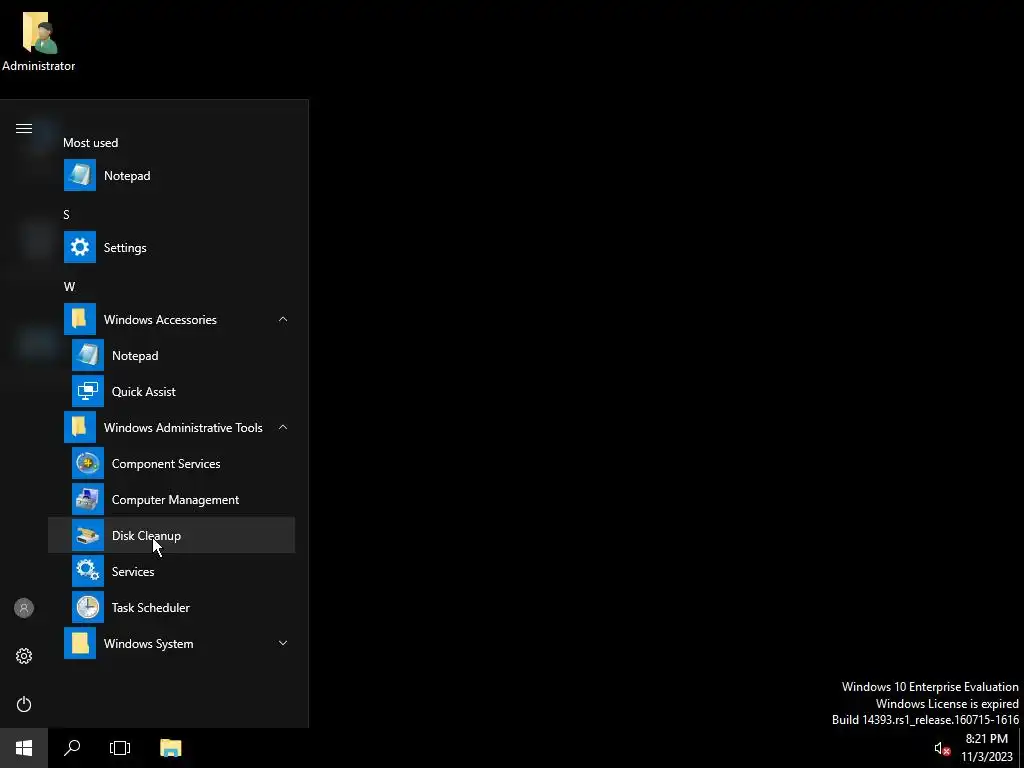Click the letter 'S' section header

click(x=66, y=214)
